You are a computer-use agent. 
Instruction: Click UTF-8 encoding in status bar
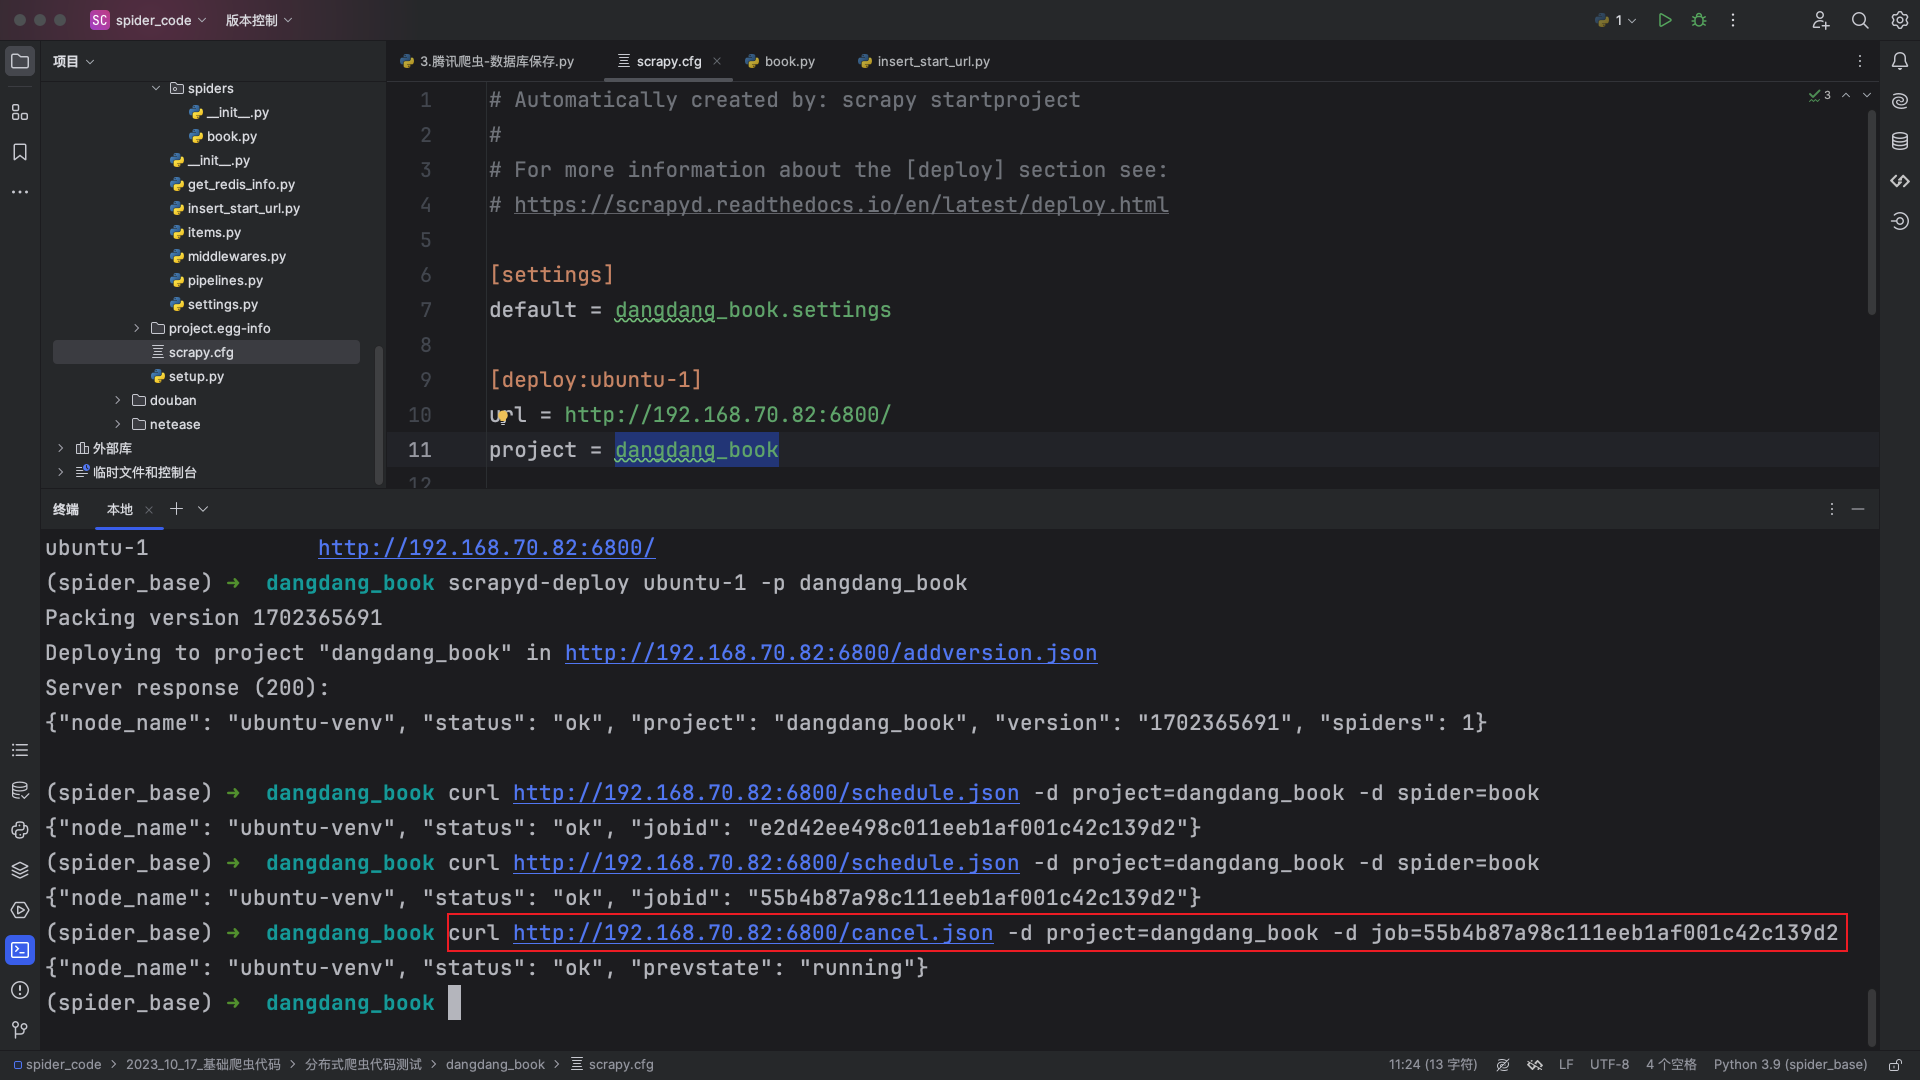coord(1609,1065)
